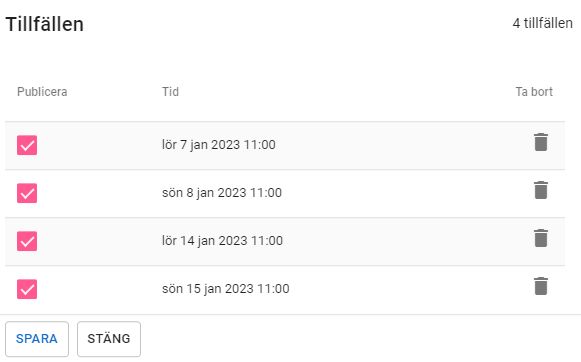Uncheck Publicera for lör 7 jan
Screen dimensions: 581x362
coord(27,145)
